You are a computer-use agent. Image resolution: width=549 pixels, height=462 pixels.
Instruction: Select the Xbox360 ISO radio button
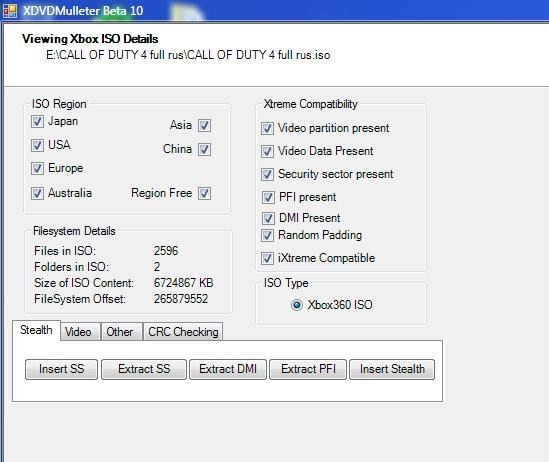297,305
